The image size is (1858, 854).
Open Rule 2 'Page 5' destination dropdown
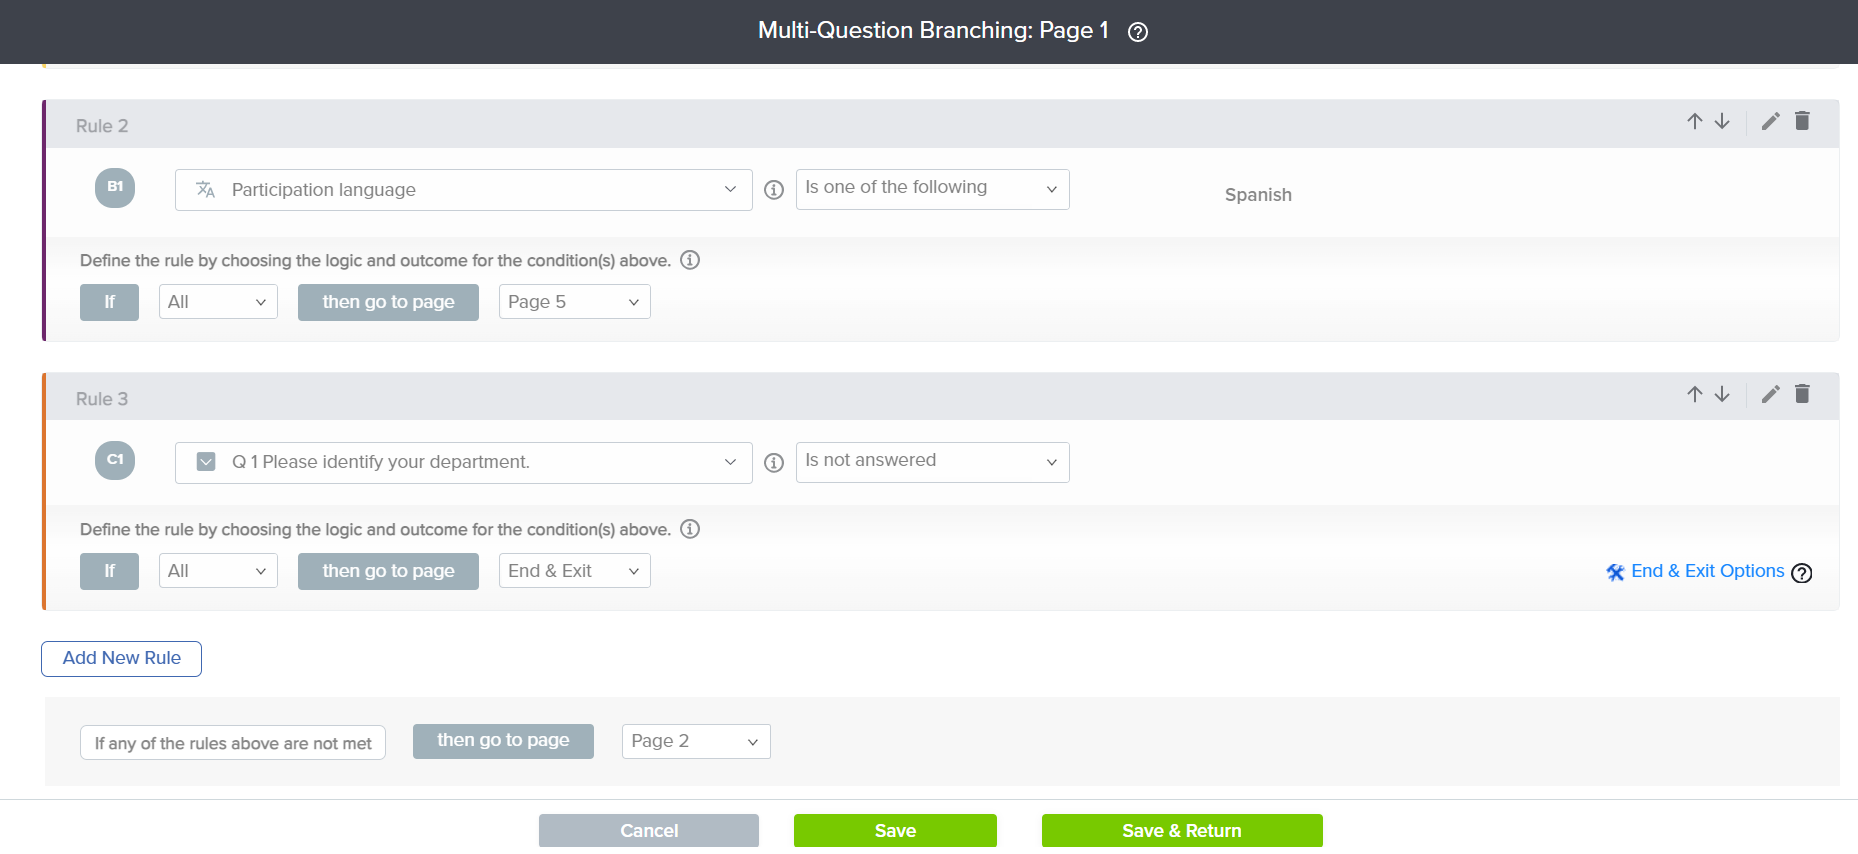(x=574, y=302)
